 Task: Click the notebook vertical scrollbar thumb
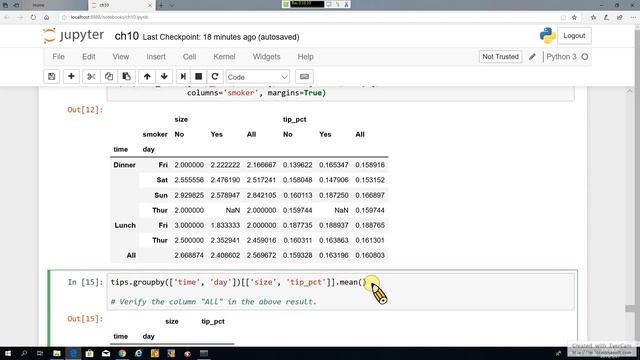click(x=630, y=309)
